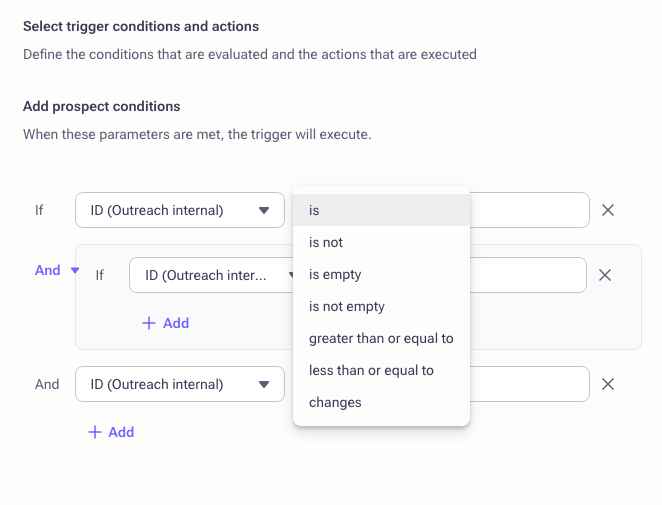662x505 pixels.
Task: Open third ID (Outreach internal) dropdown
Action: point(180,384)
